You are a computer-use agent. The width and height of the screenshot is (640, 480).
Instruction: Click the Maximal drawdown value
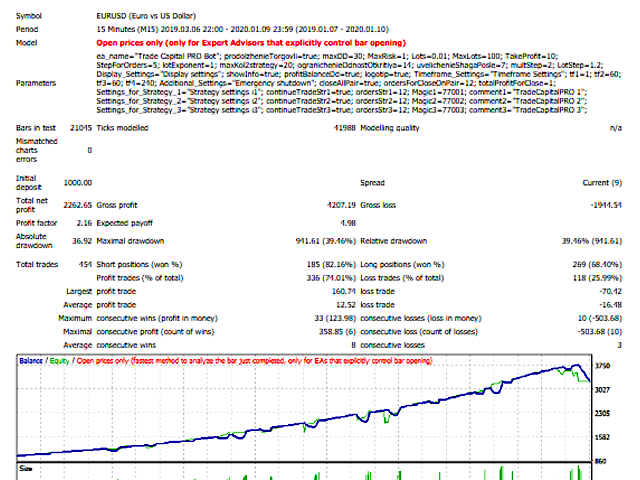326,241
